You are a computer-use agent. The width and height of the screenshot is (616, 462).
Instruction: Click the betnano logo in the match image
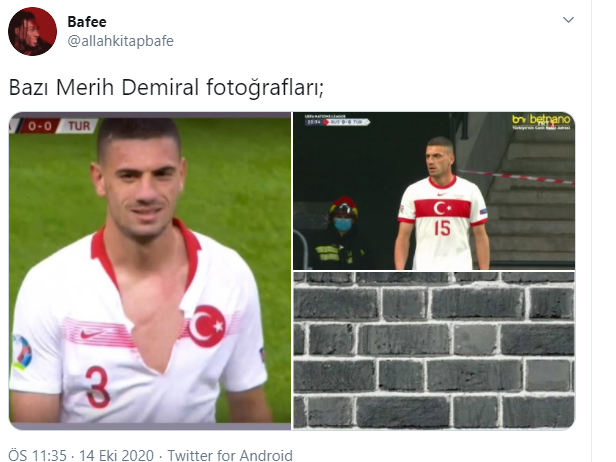(541, 121)
